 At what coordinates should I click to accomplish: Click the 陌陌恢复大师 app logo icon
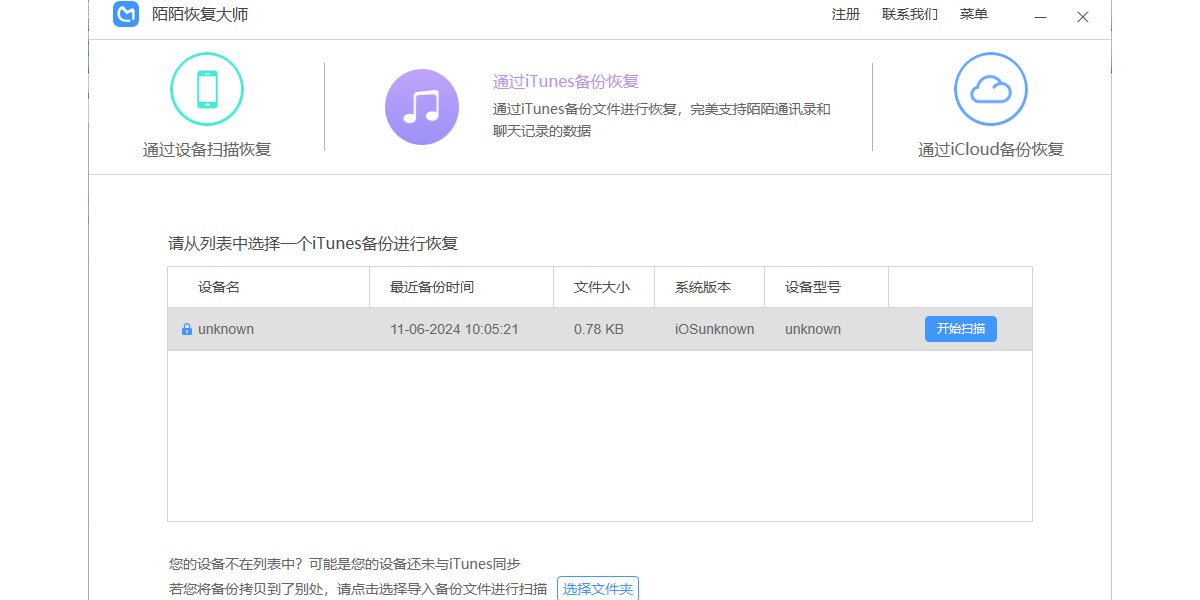pos(126,15)
